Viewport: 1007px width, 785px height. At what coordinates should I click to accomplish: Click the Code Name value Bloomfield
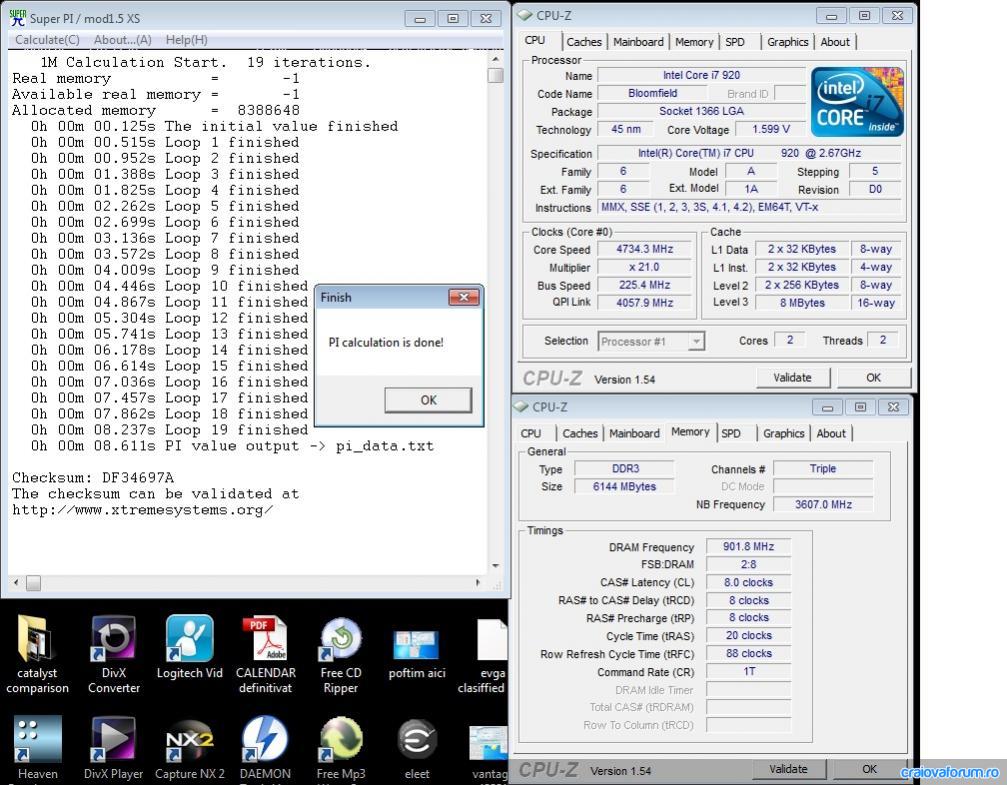pos(652,93)
